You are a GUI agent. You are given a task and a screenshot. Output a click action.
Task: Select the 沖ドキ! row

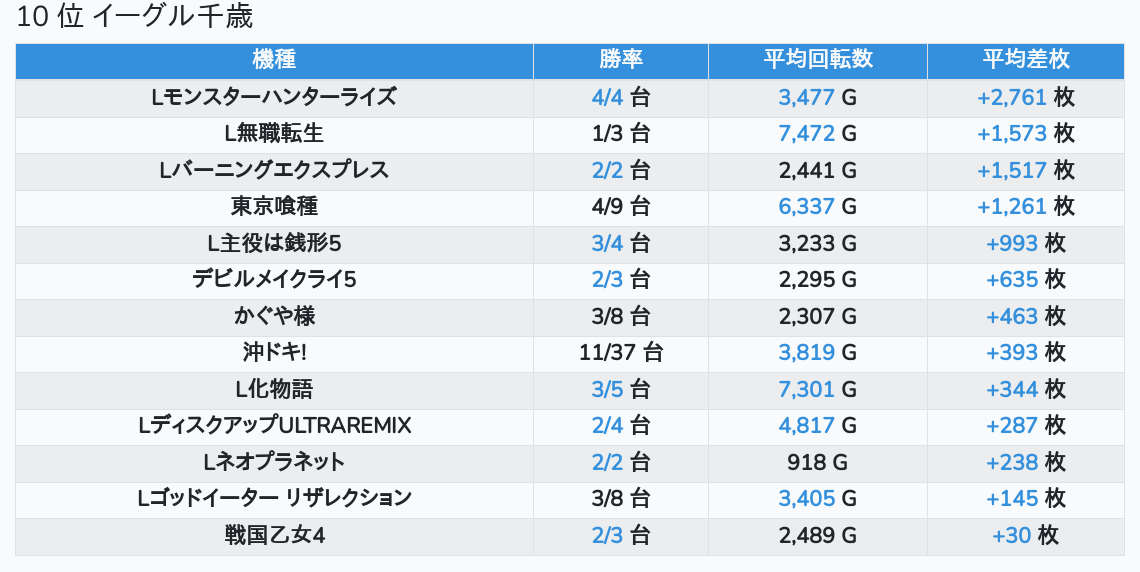274,352
